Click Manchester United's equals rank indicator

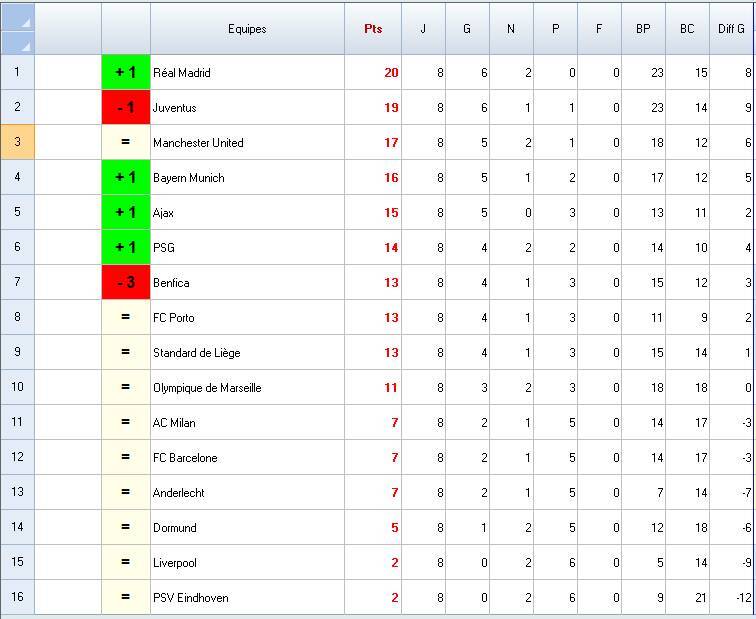tap(125, 142)
